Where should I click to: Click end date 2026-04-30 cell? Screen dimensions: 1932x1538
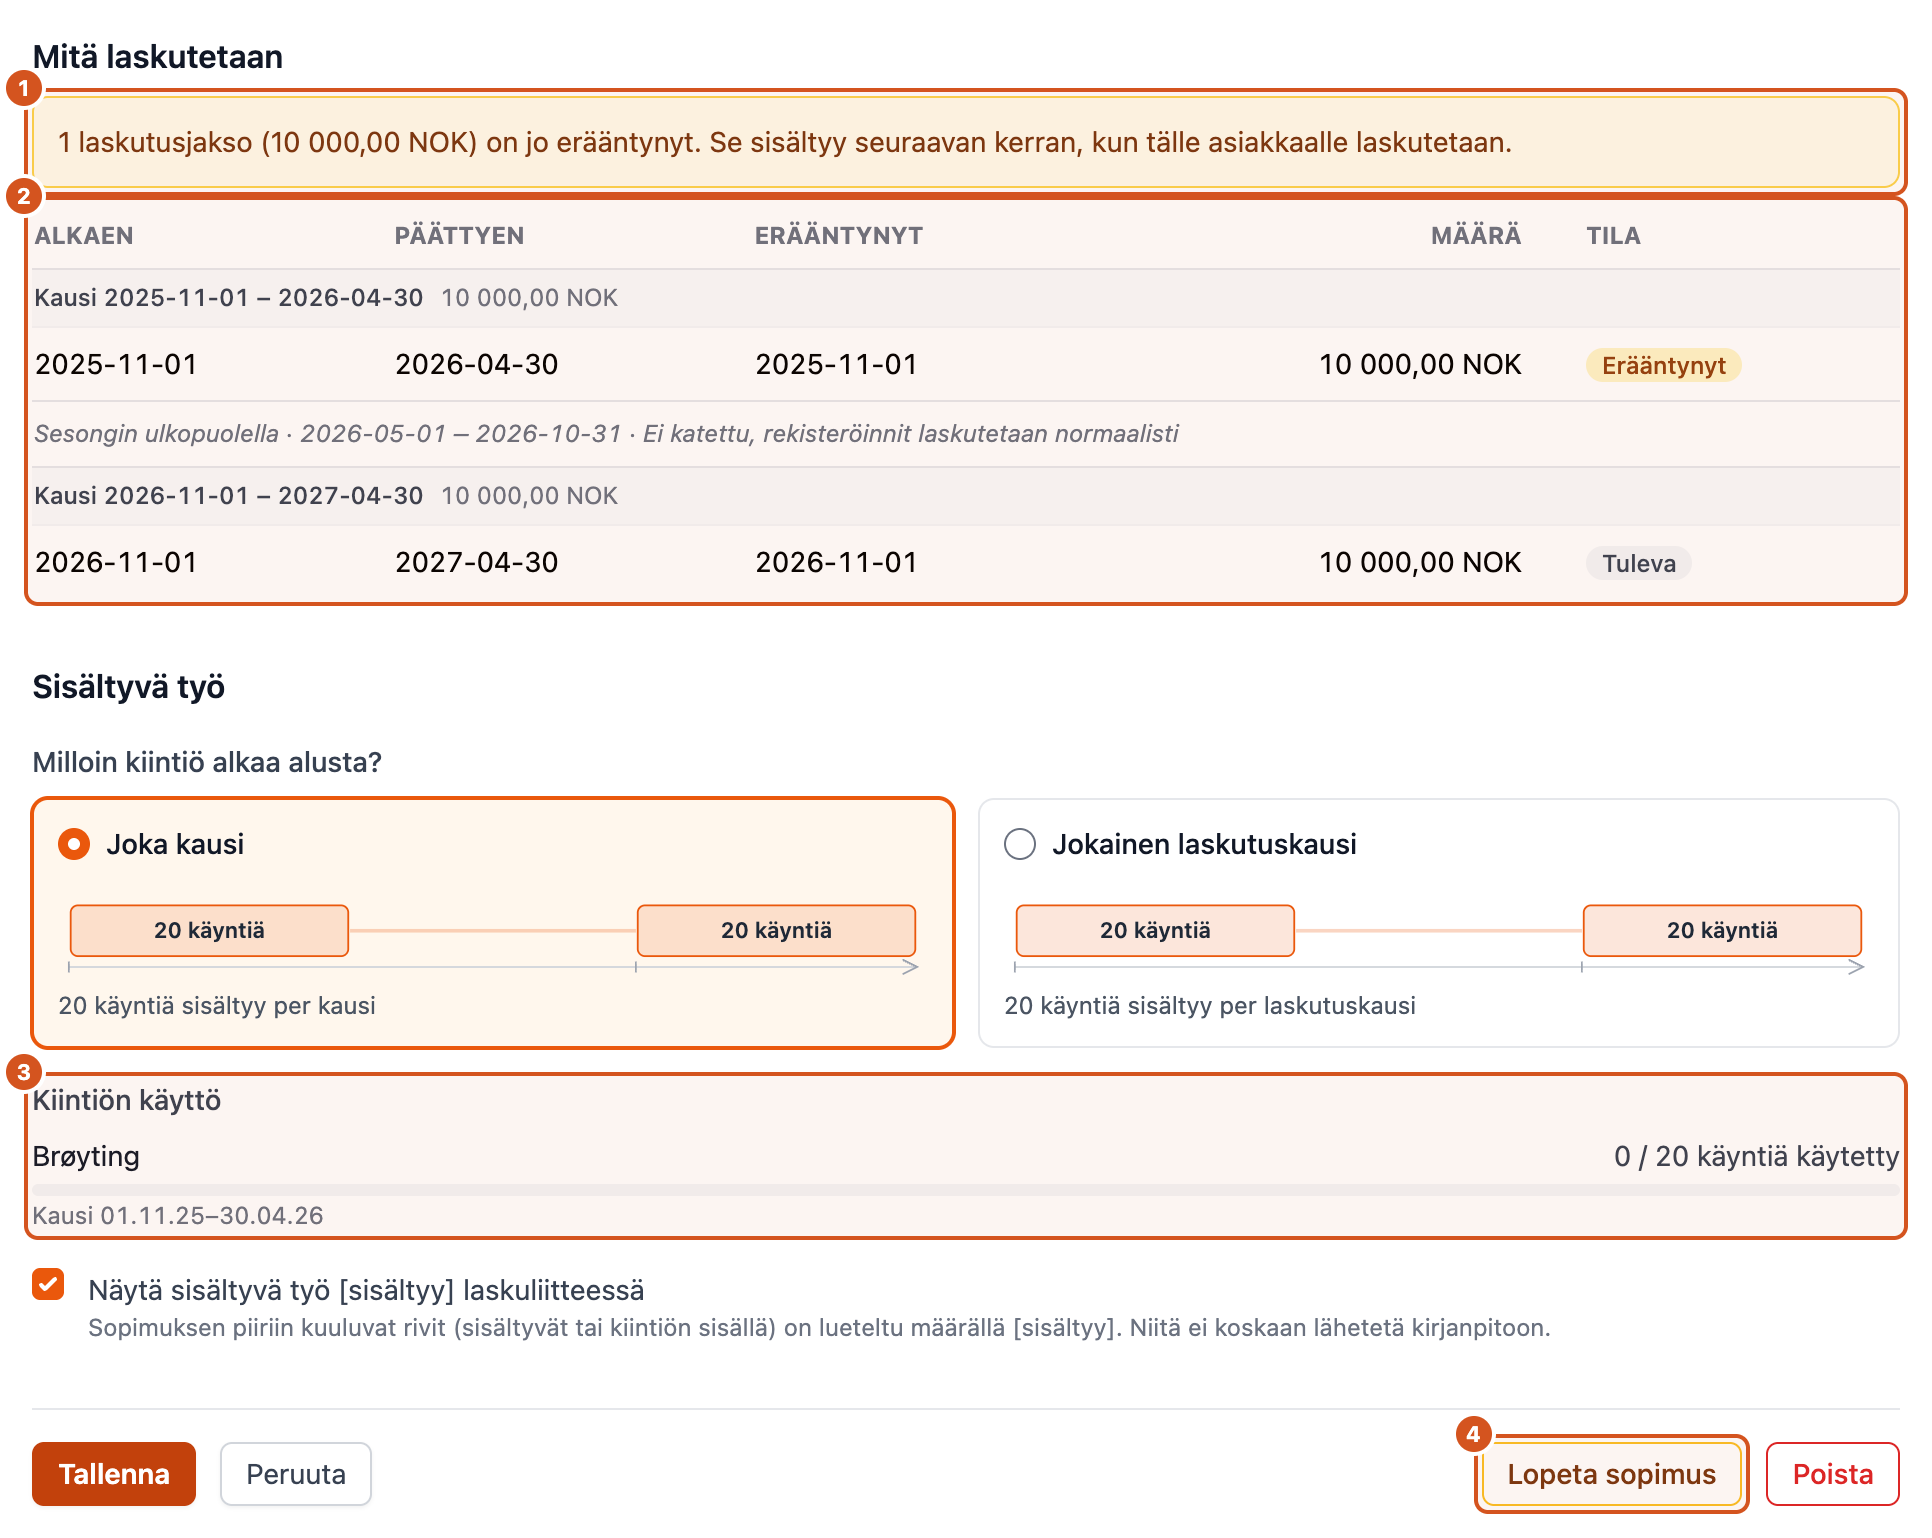(x=476, y=364)
